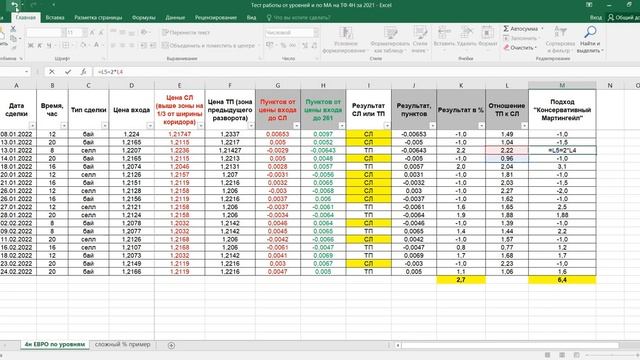
Task: Click the Clear (Очистить) eraser button
Action: click(520, 48)
